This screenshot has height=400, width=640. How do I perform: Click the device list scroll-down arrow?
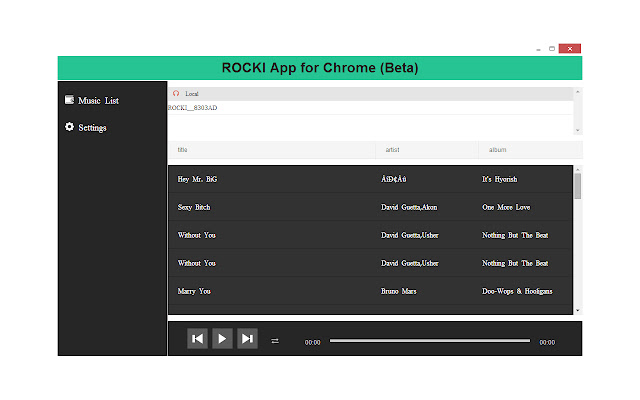click(578, 130)
